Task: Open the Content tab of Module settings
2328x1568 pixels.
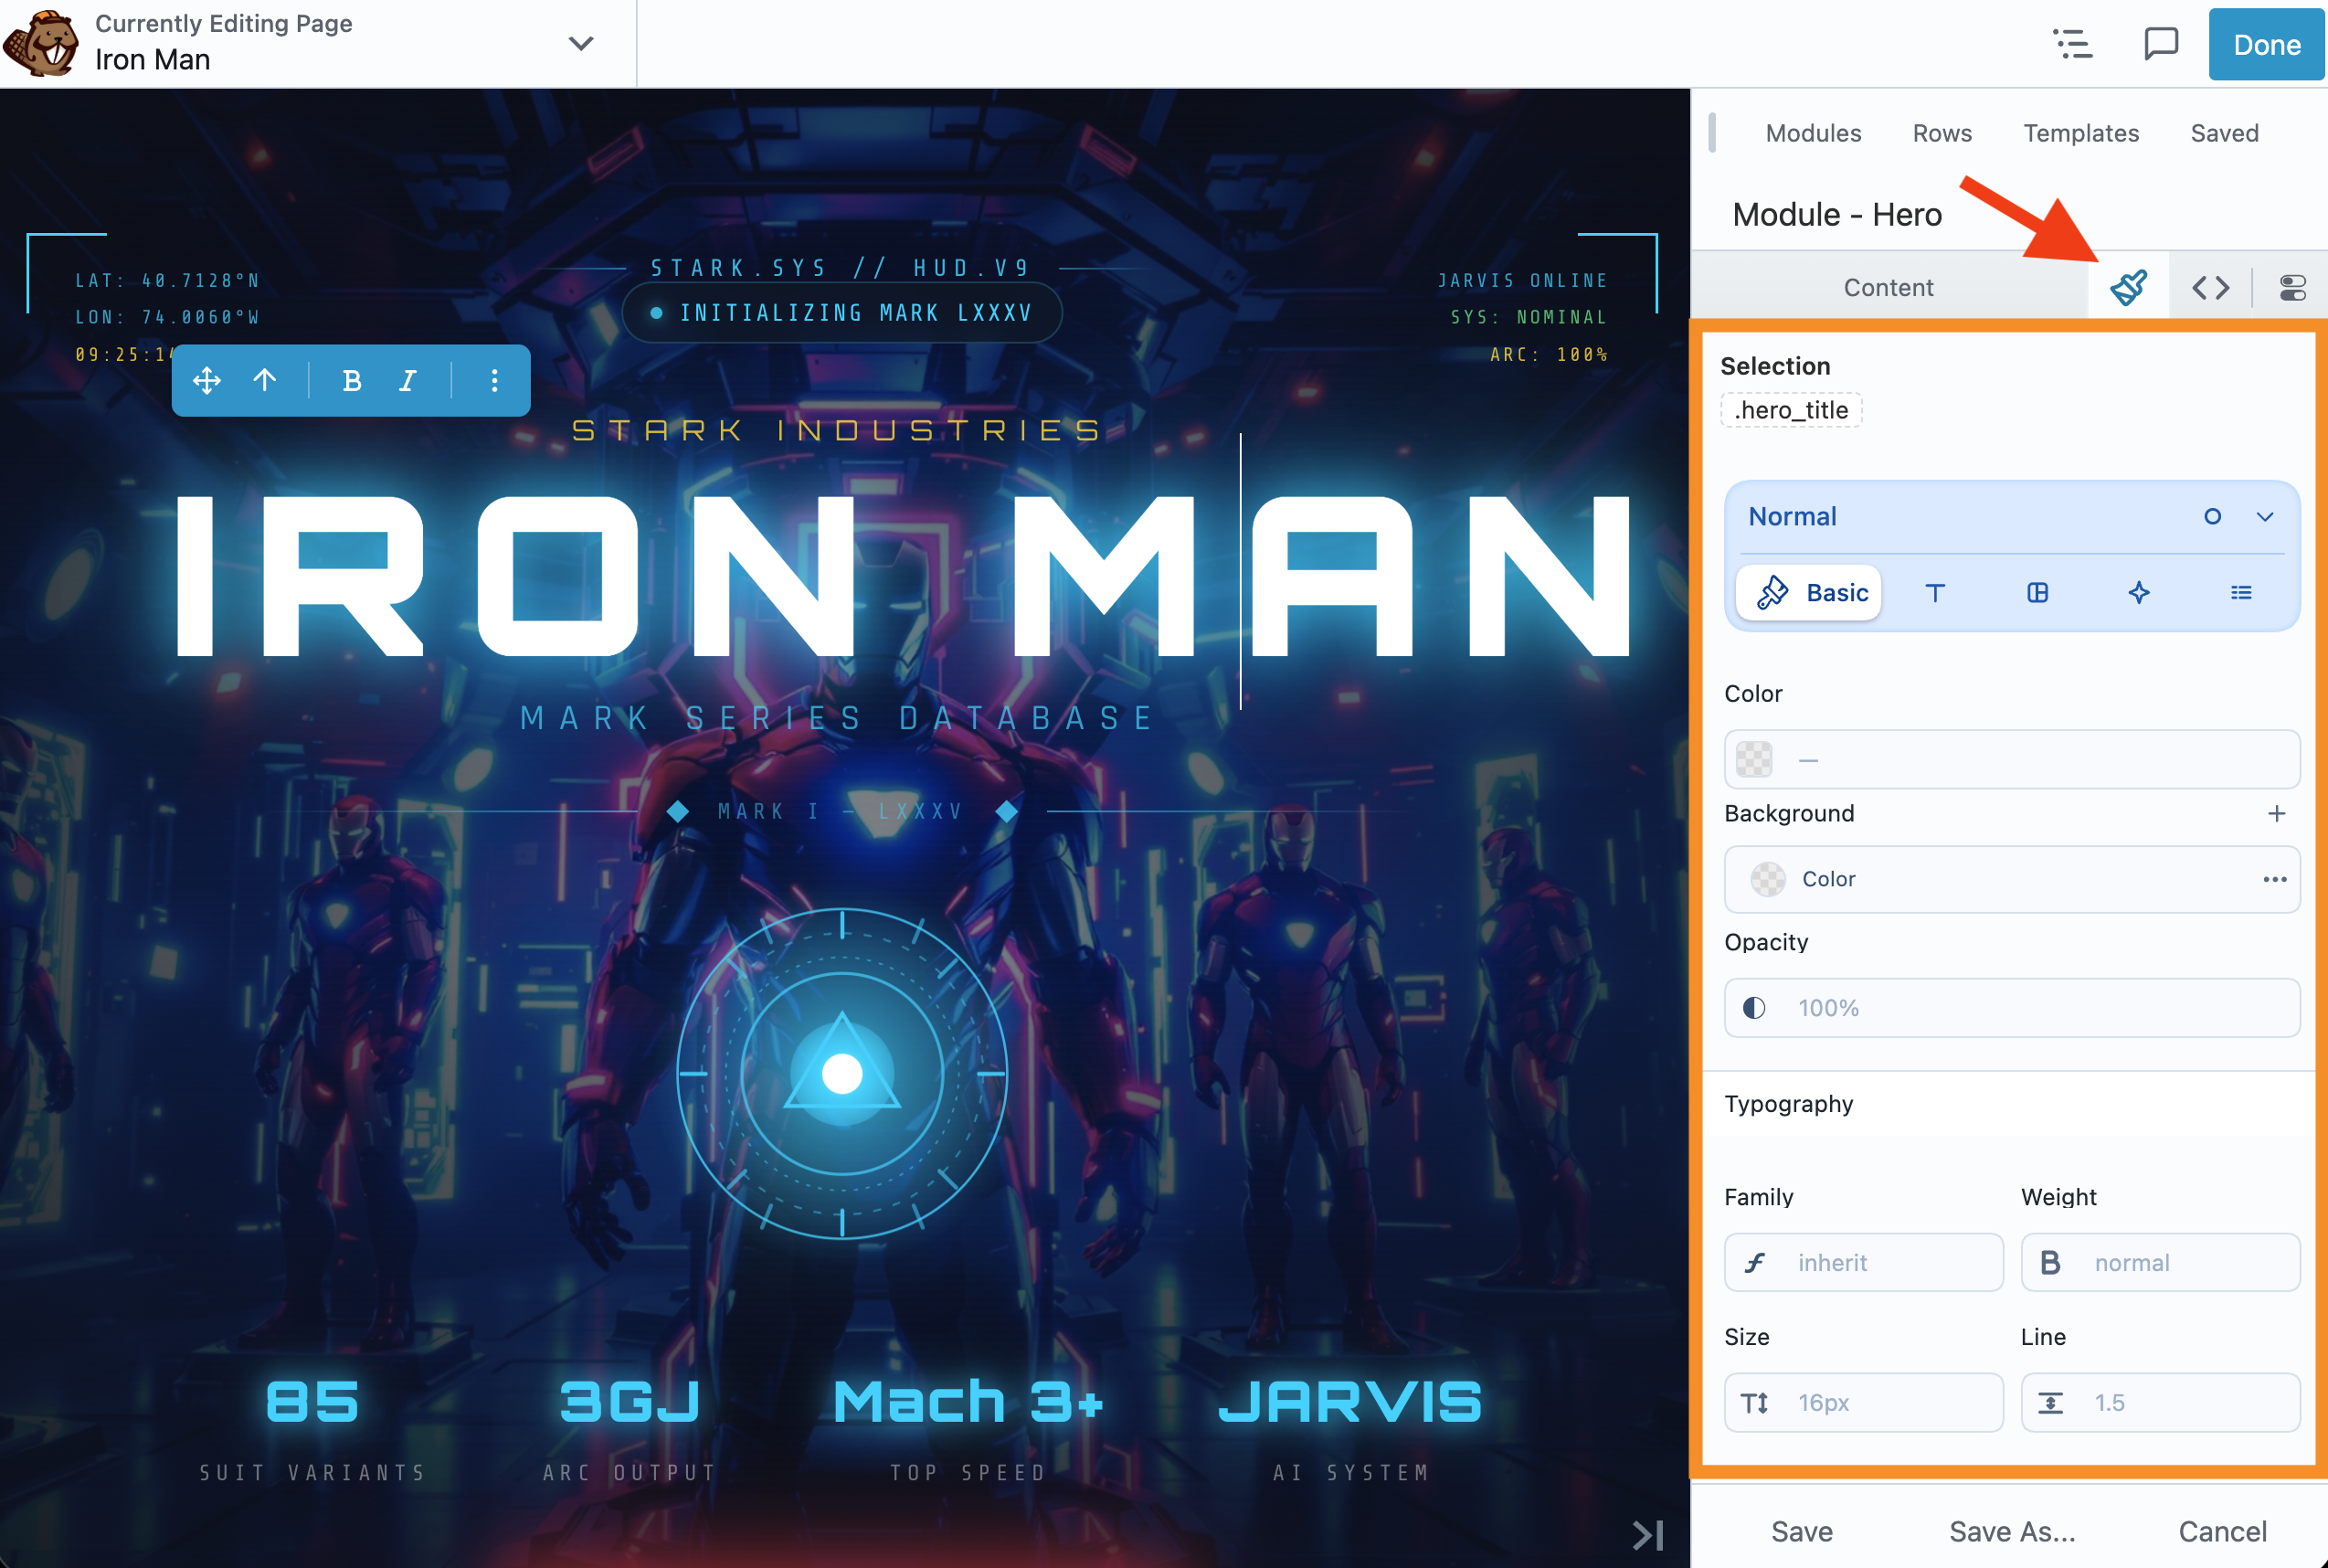Action: [1888, 287]
